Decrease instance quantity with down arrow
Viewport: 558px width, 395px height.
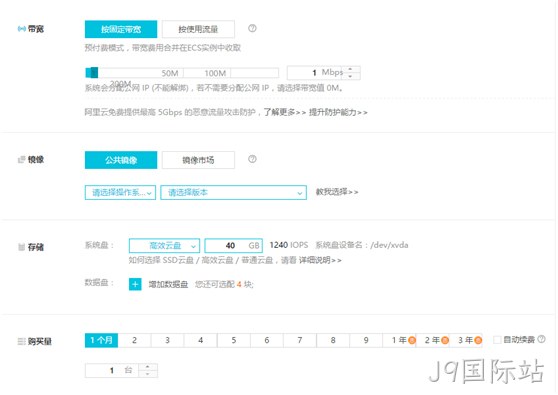coord(147,374)
